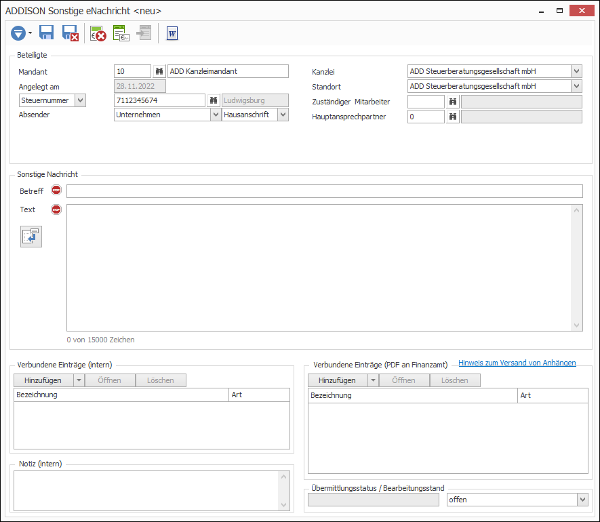Click the red required-field icon beside Betreff
This screenshot has height=522, width=600.
click(56, 190)
